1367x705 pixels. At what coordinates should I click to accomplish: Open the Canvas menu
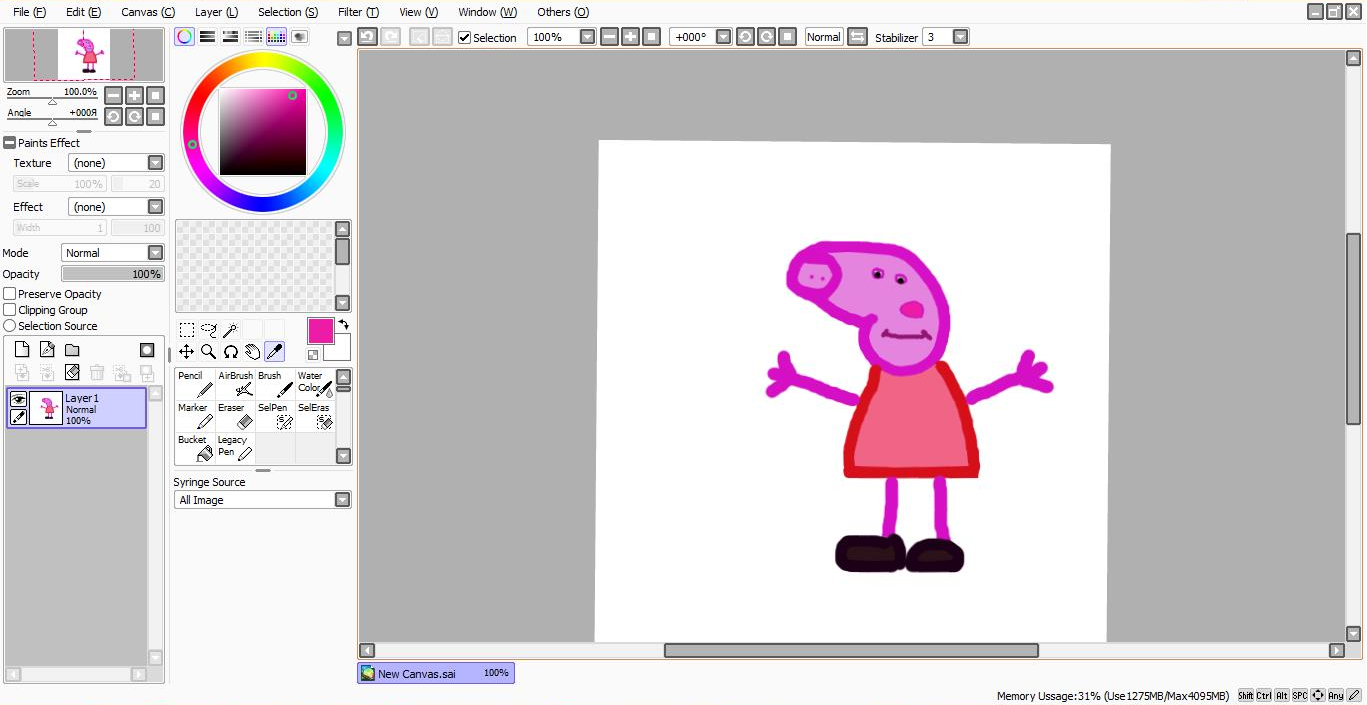coord(148,12)
